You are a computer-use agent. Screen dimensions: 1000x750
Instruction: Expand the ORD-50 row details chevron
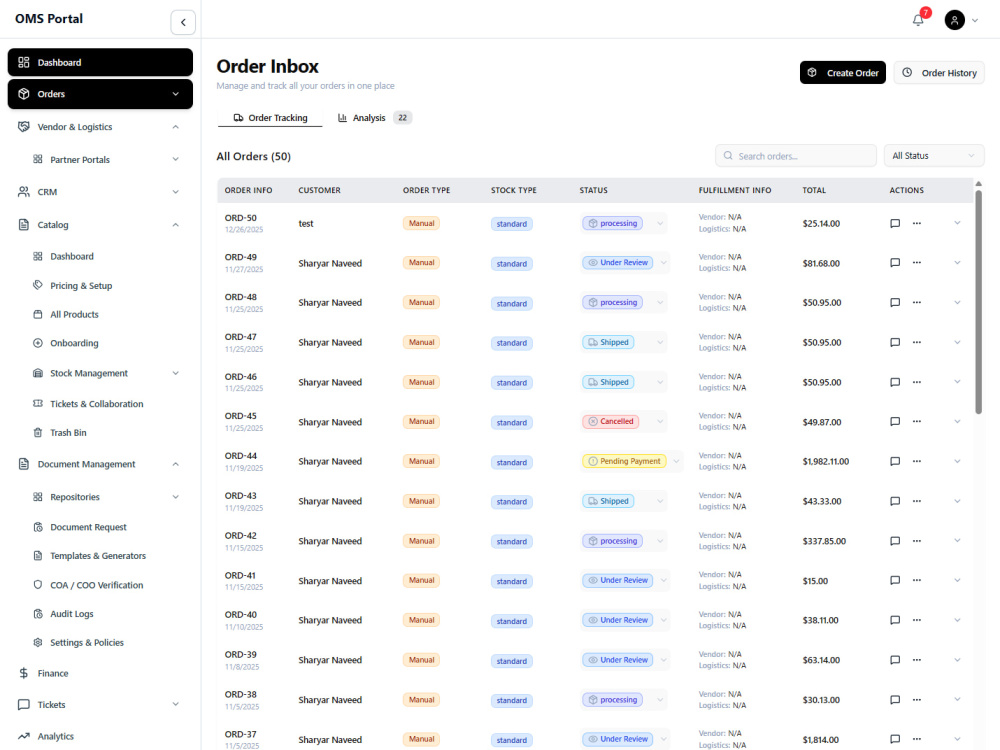[x=957, y=223]
